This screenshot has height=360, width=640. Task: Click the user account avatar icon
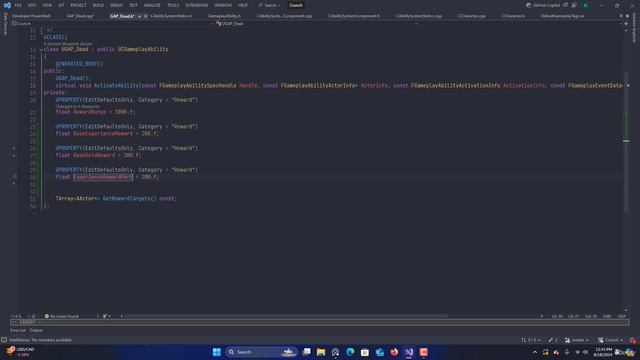(585, 5)
